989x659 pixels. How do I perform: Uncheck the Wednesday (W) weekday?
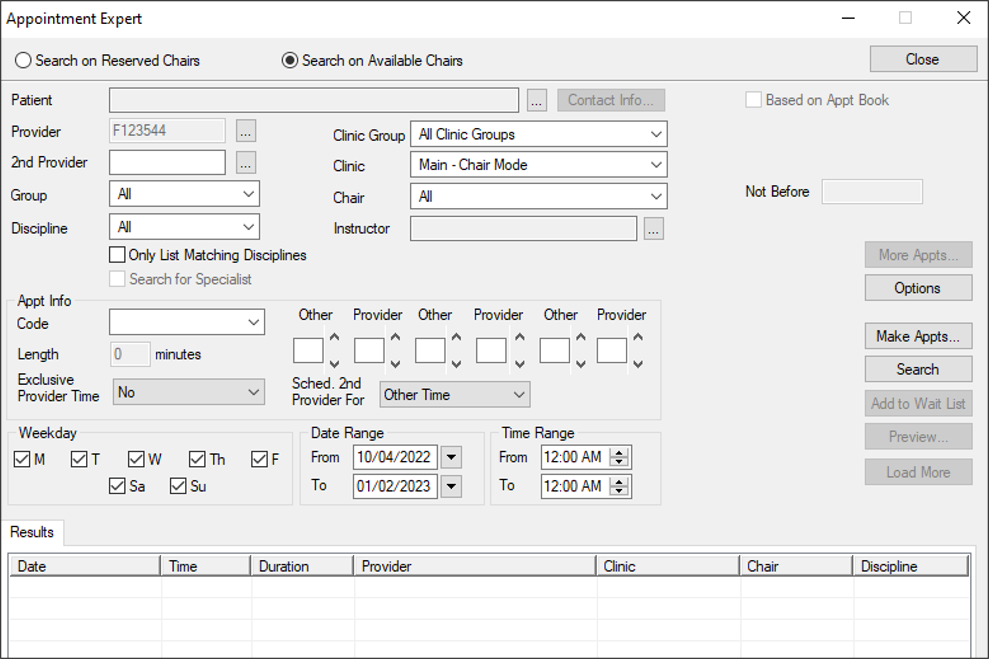point(136,459)
